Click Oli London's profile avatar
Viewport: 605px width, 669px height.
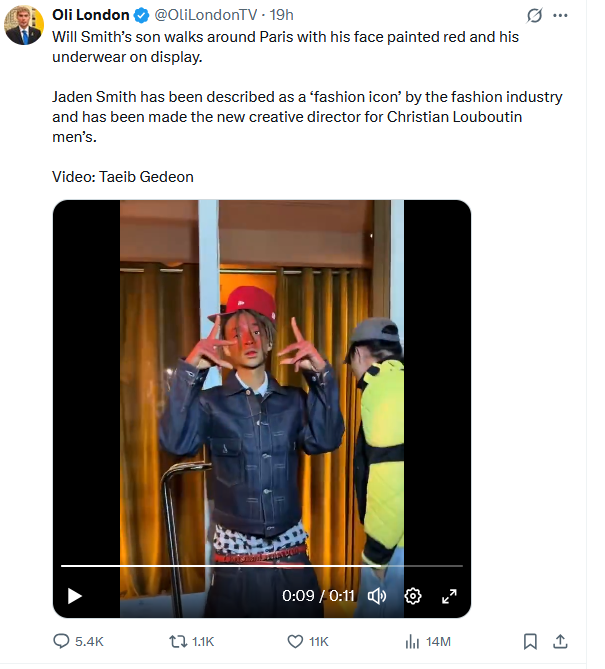24,25
